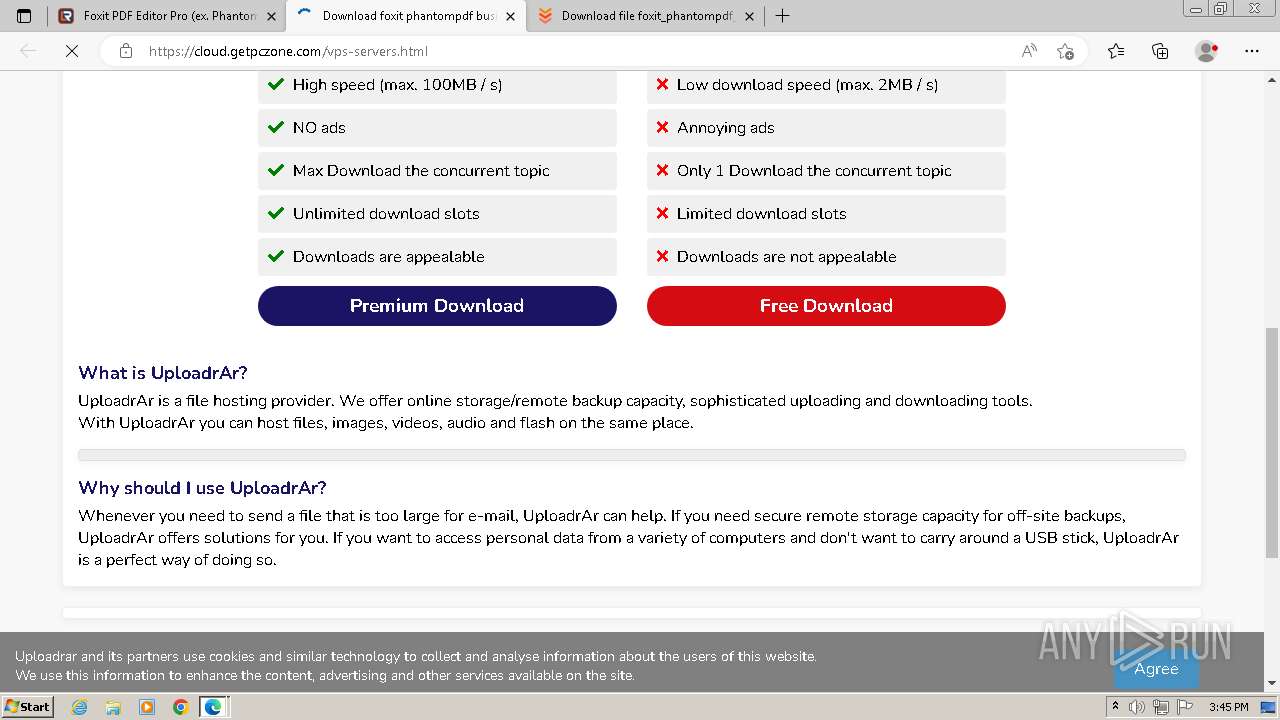Viewport: 1280px width, 720px height.
Task: Open the network tray icon
Action: point(1160,707)
